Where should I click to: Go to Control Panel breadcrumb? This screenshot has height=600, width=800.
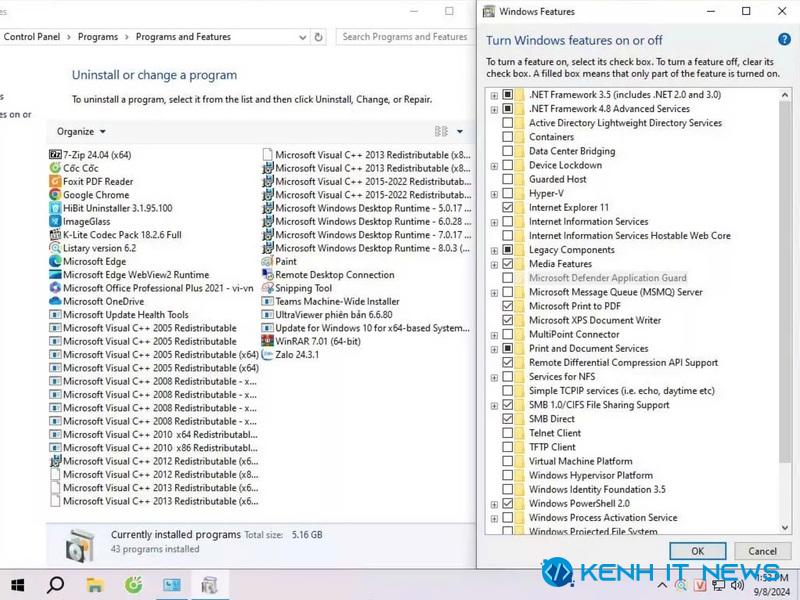pos(32,37)
